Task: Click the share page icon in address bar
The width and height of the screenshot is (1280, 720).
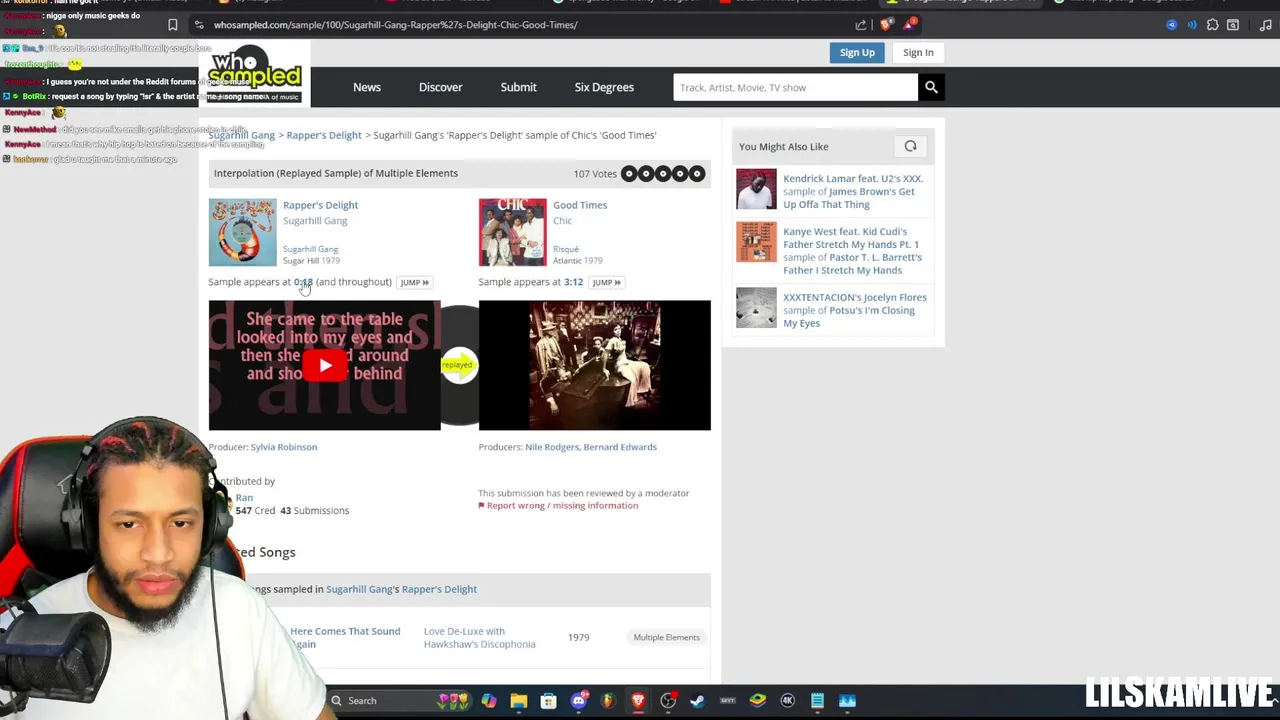Action: tap(861, 25)
